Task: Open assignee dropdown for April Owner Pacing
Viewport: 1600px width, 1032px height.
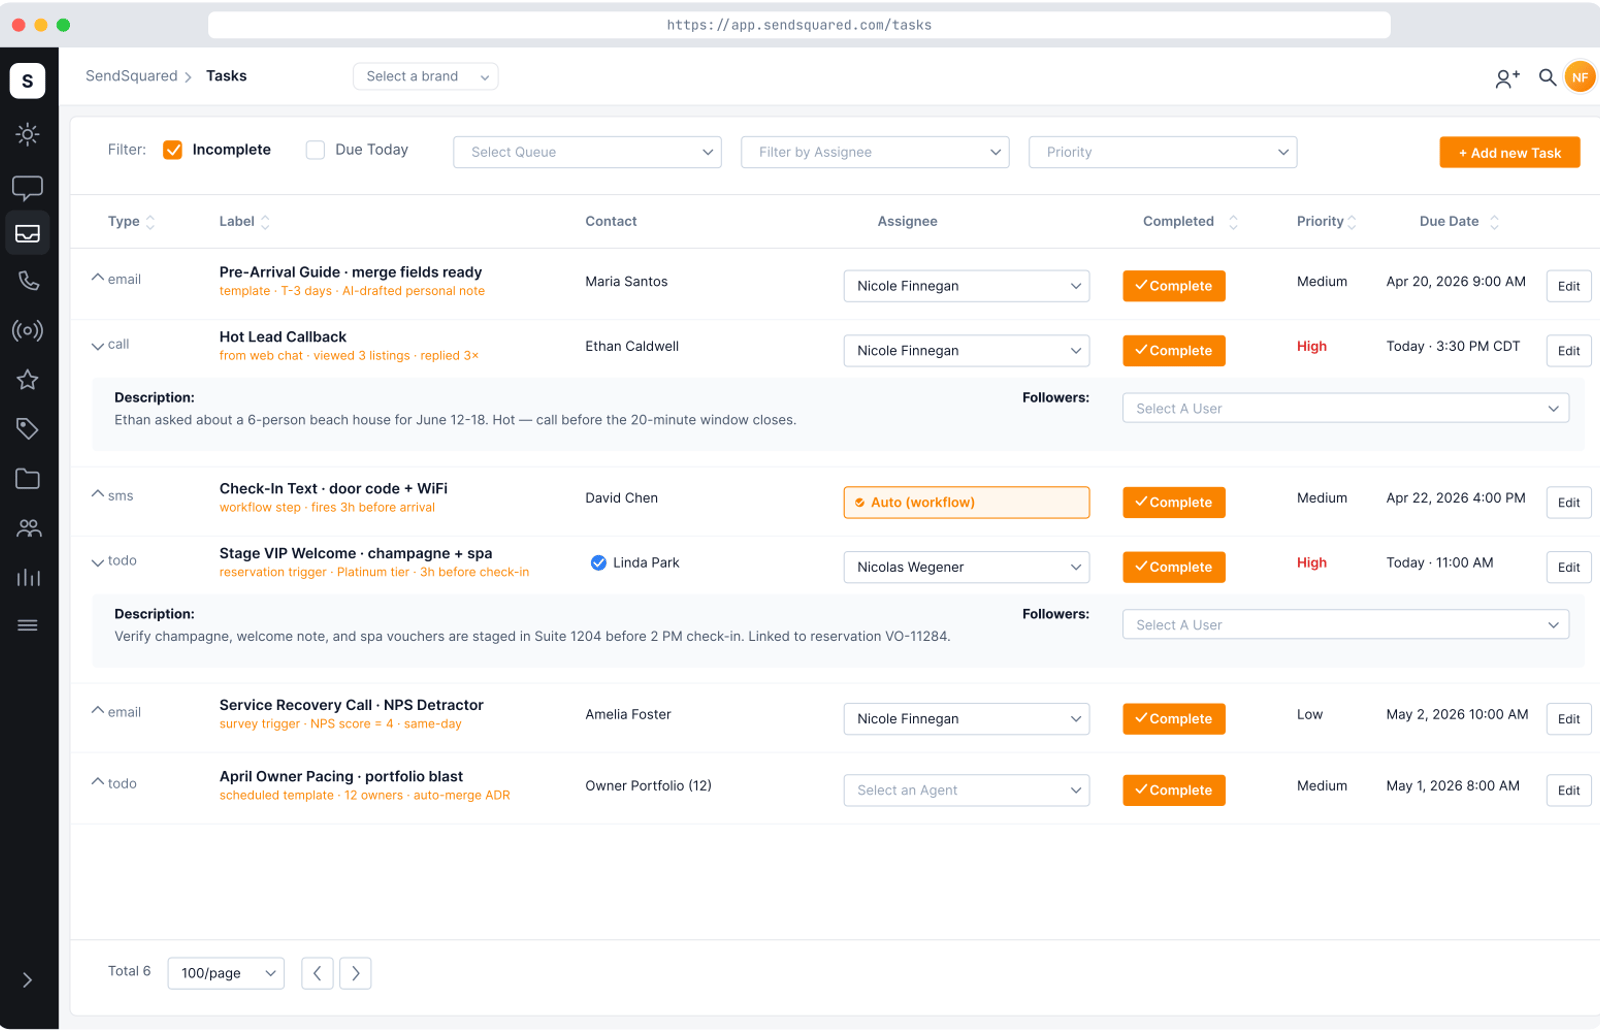Action: click(967, 790)
